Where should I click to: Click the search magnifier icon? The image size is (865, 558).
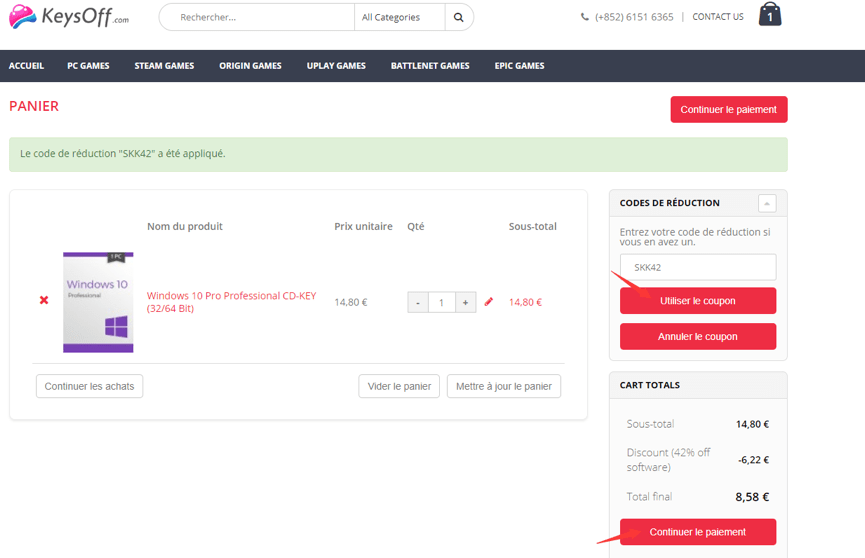coord(458,17)
